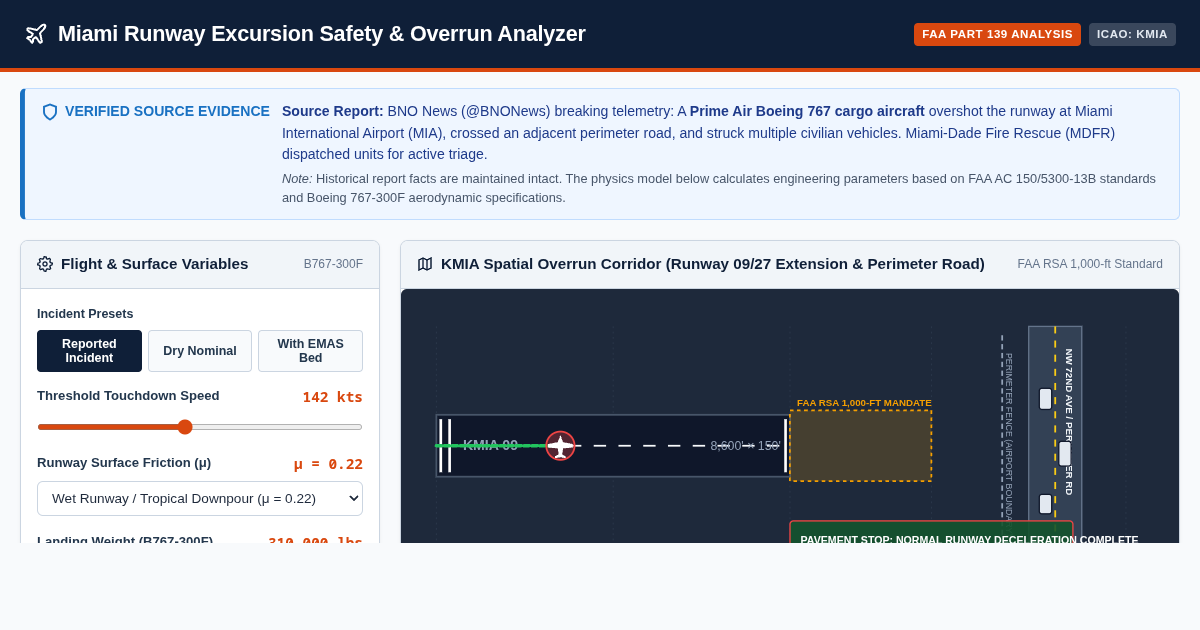Click the ICAO: KMIA badge
The image size is (1200, 630).
point(1132,34)
